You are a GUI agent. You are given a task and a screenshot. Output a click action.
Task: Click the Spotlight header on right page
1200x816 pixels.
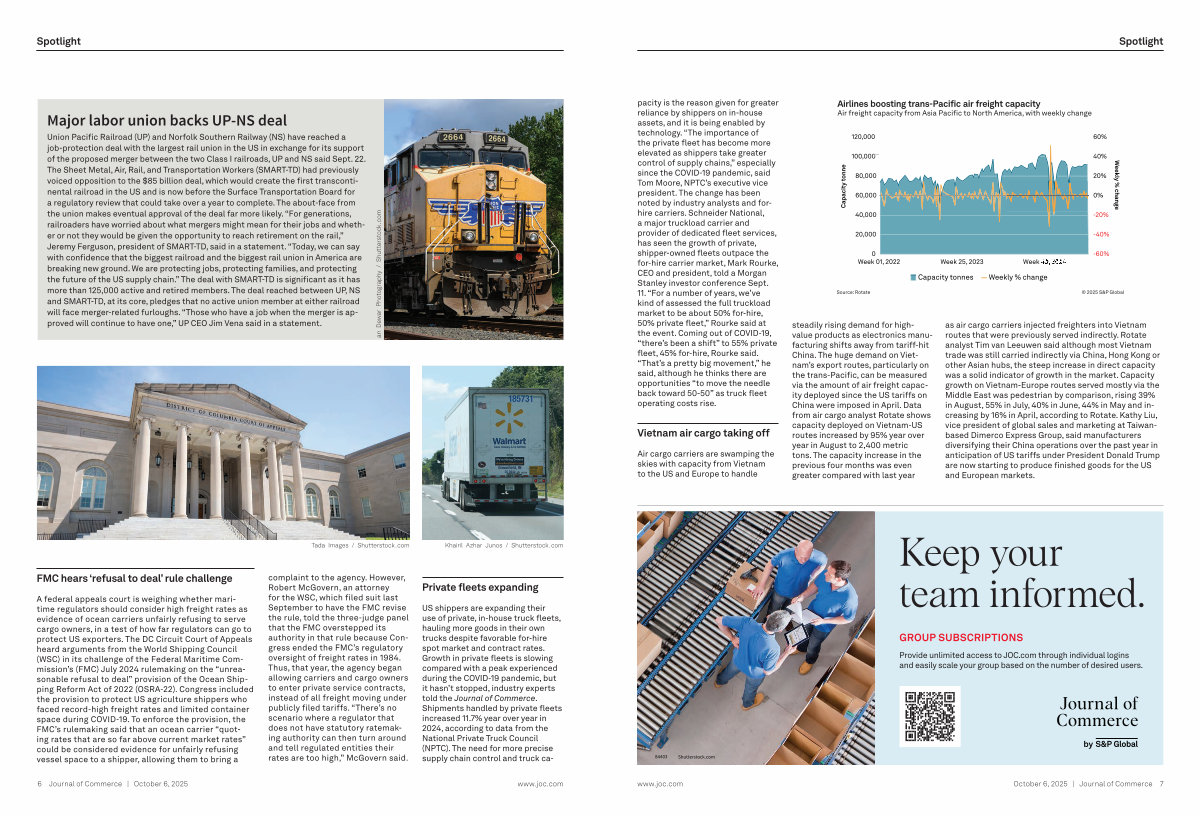1140,41
